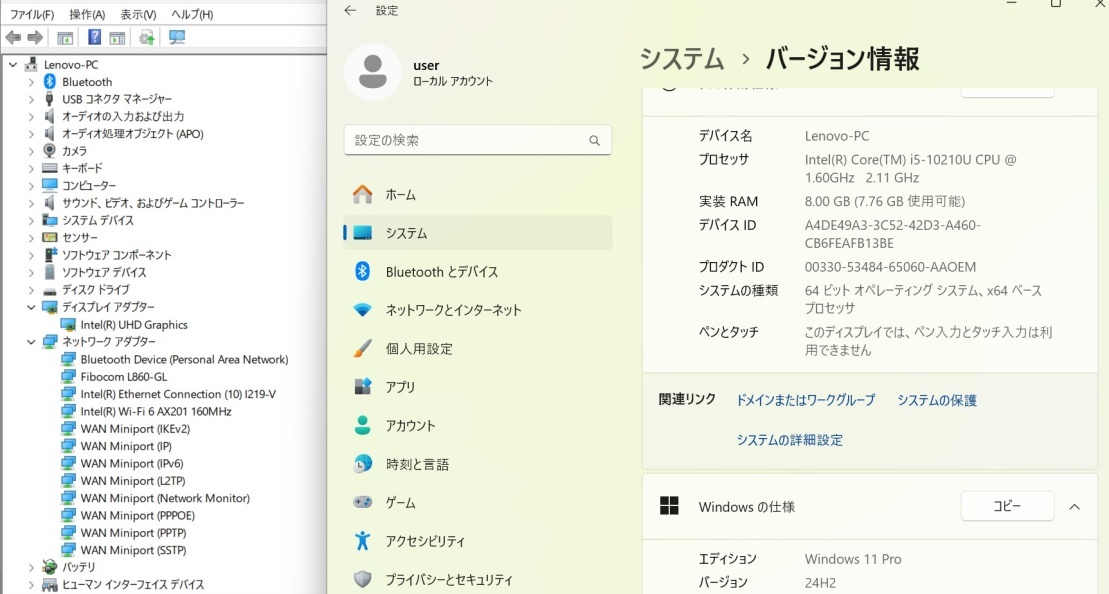The width and height of the screenshot is (1109, 594).
Task: Click the user account avatar icon
Action: click(x=372, y=72)
